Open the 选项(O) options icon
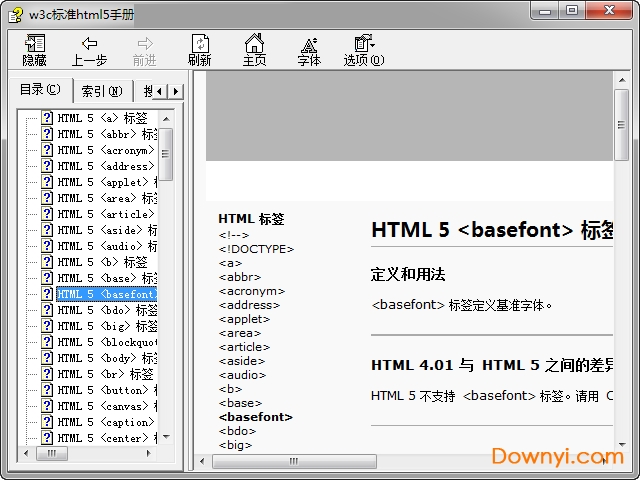This screenshot has height=480, width=640. tap(364, 43)
